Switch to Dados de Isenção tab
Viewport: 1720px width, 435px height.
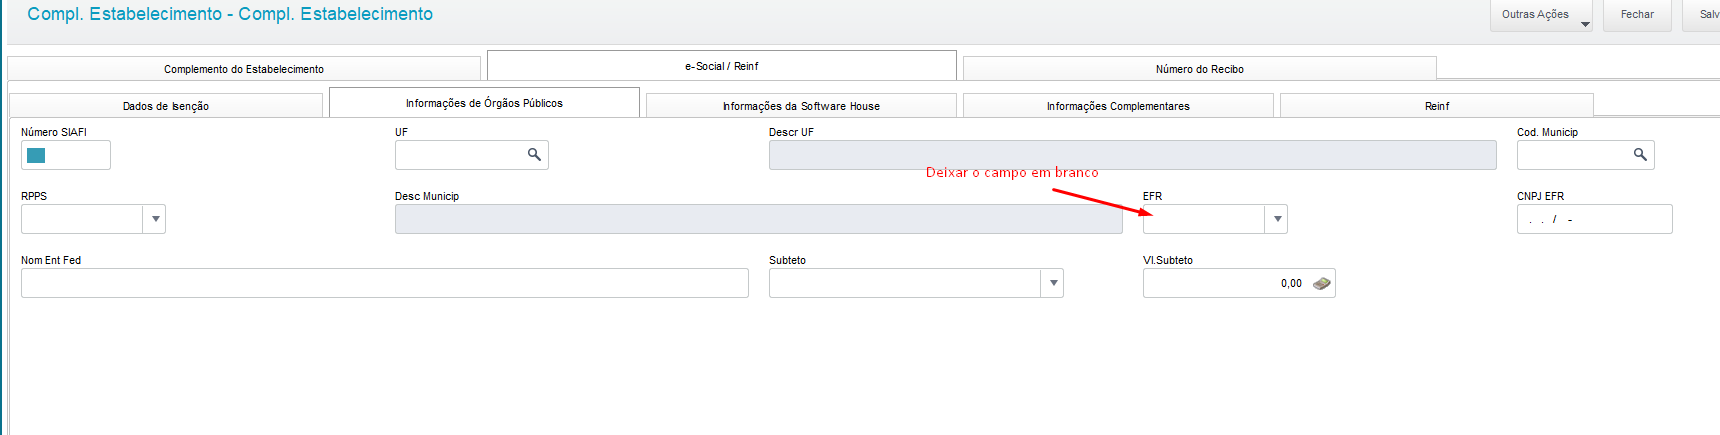point(166,106)
